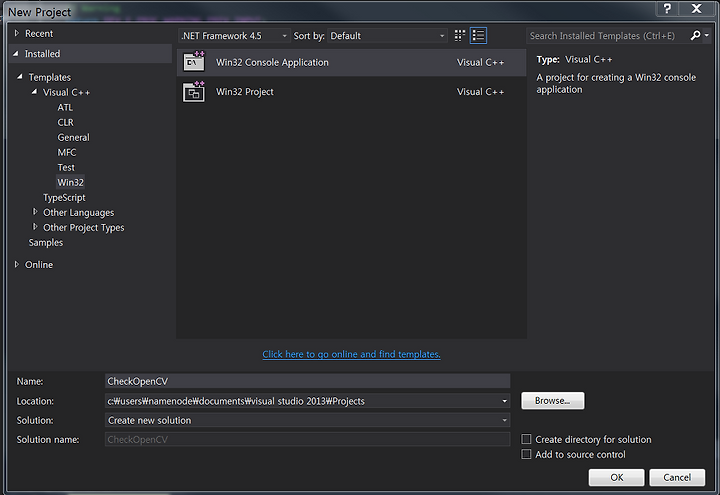Click the Win32 Project template icon

(194, 92)
